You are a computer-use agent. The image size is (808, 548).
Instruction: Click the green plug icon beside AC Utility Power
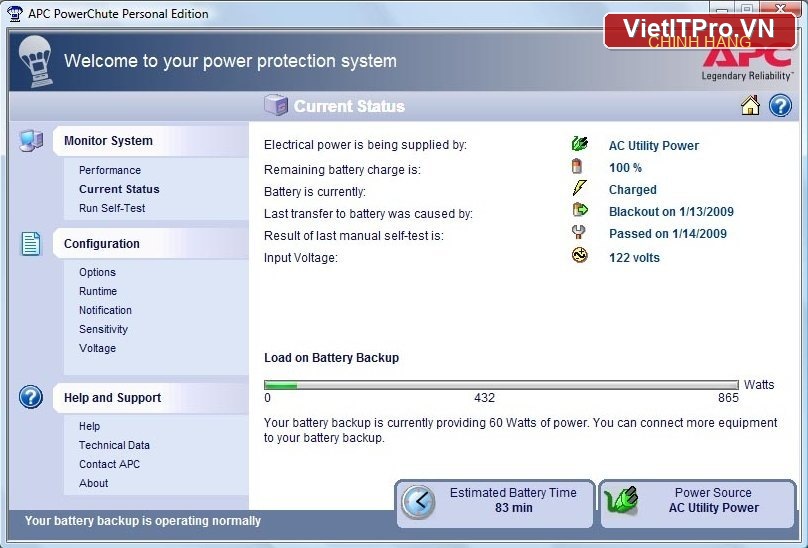(x=580, y=144)
